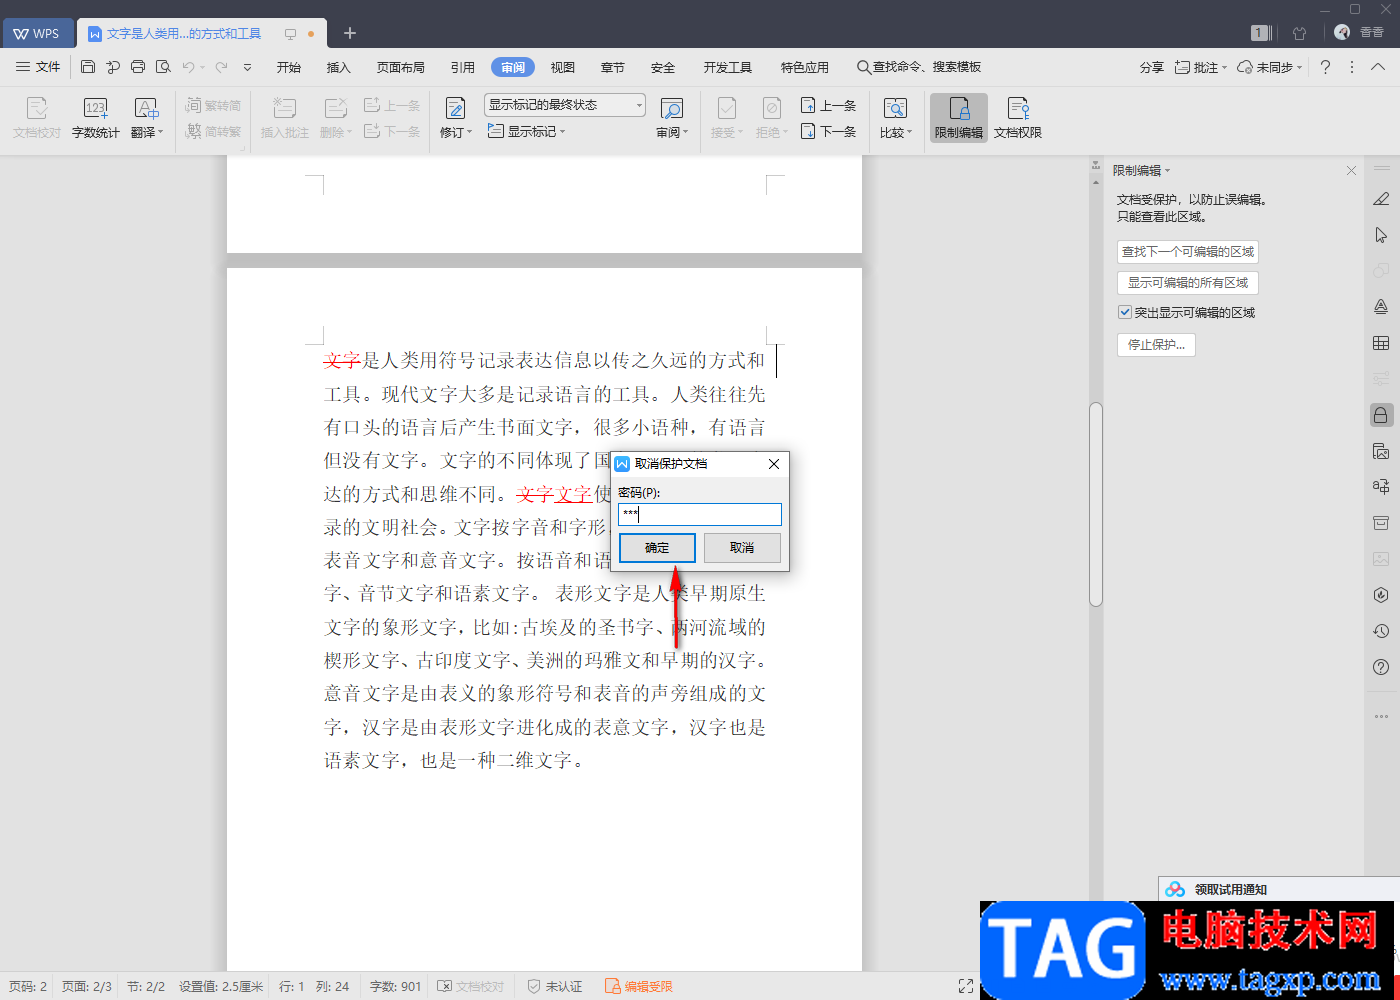Collapse the ribbon with the chevron
The width and height of the screenshot is (1400, 1000).
coord(1378,67)
